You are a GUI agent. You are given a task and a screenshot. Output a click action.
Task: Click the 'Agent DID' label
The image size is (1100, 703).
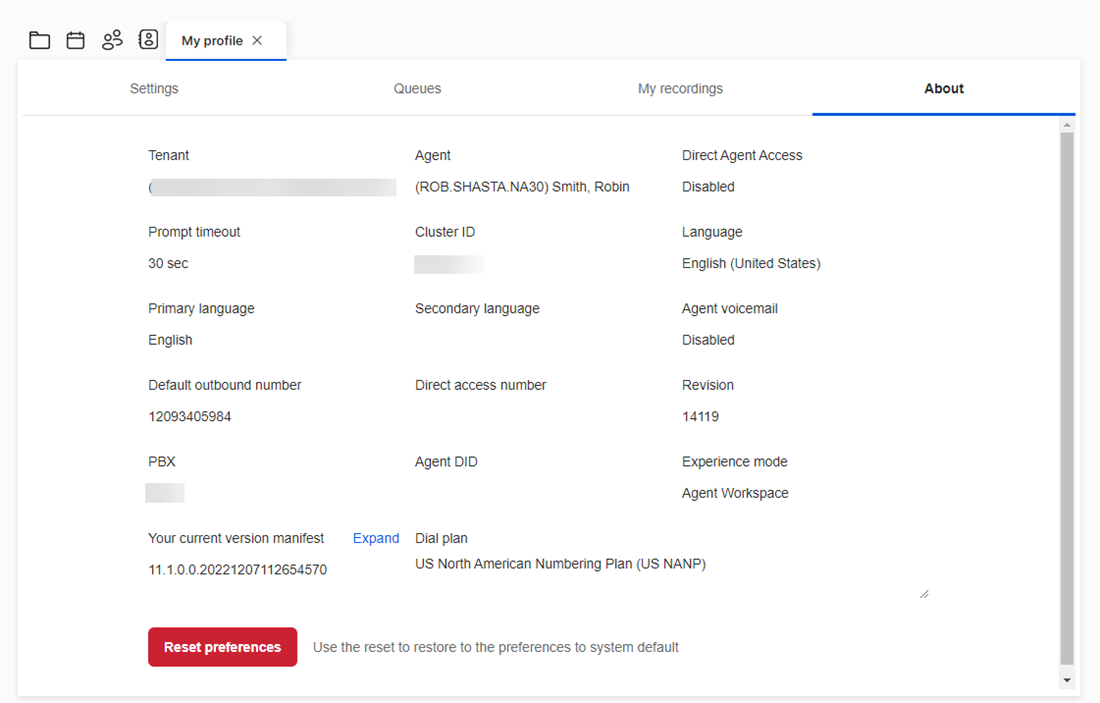(x=446, y=462)
